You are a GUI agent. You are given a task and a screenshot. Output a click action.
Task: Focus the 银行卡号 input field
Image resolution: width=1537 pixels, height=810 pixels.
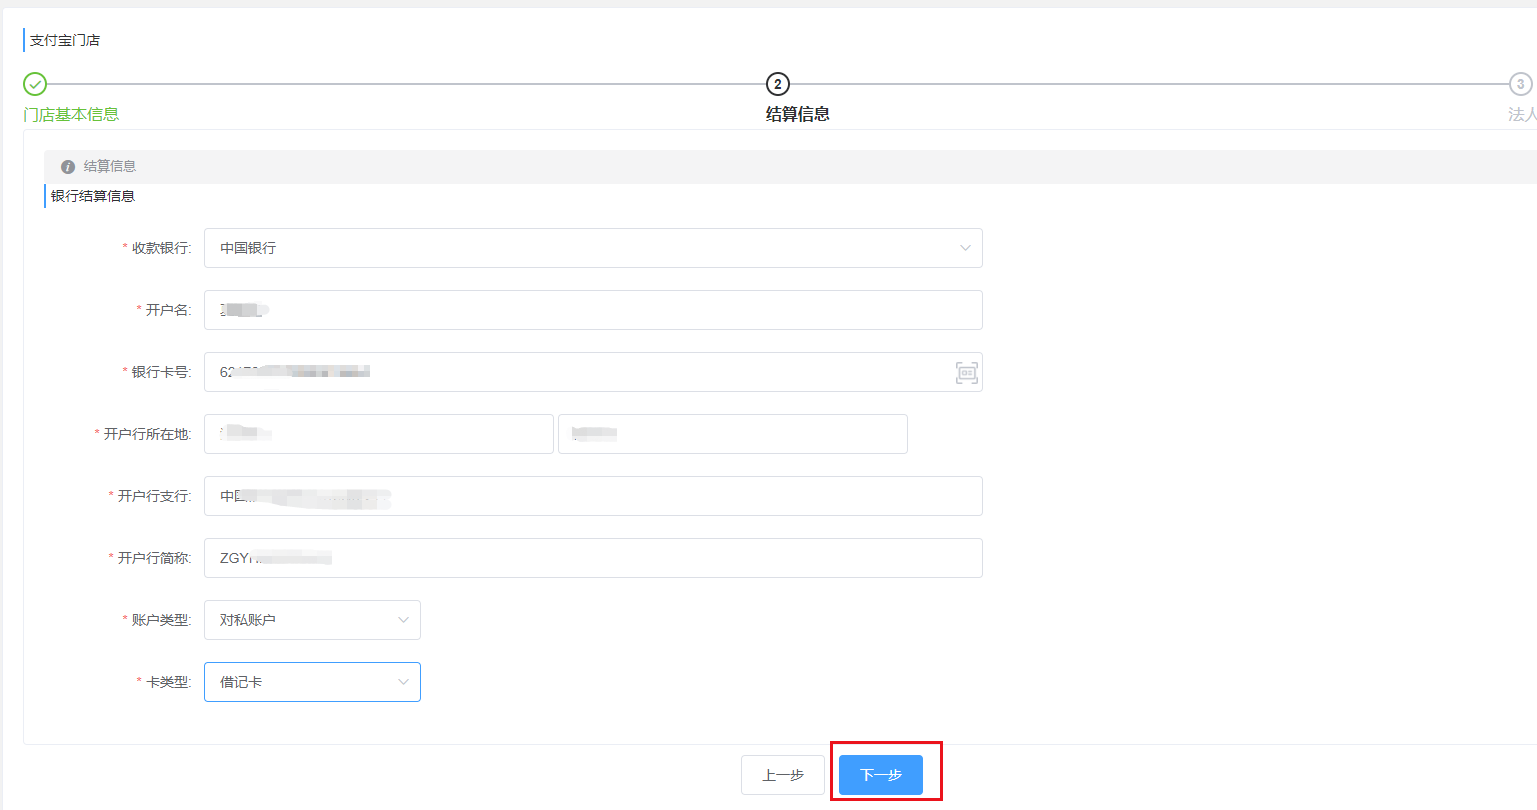click(x=593, y=372)
